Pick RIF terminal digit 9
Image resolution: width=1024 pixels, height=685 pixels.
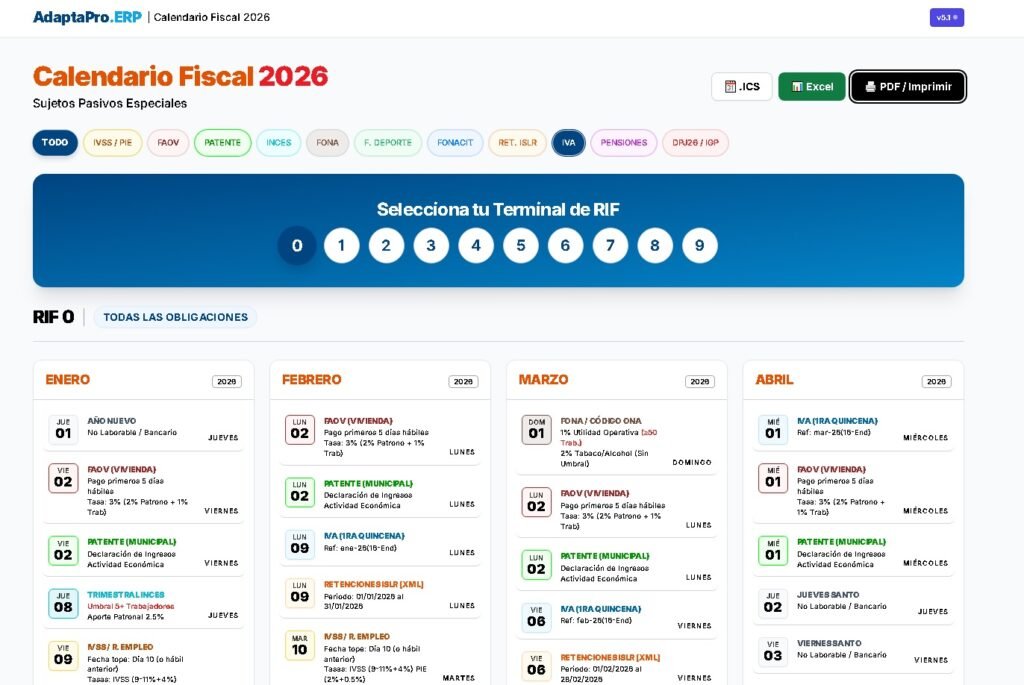coord(699,246)
